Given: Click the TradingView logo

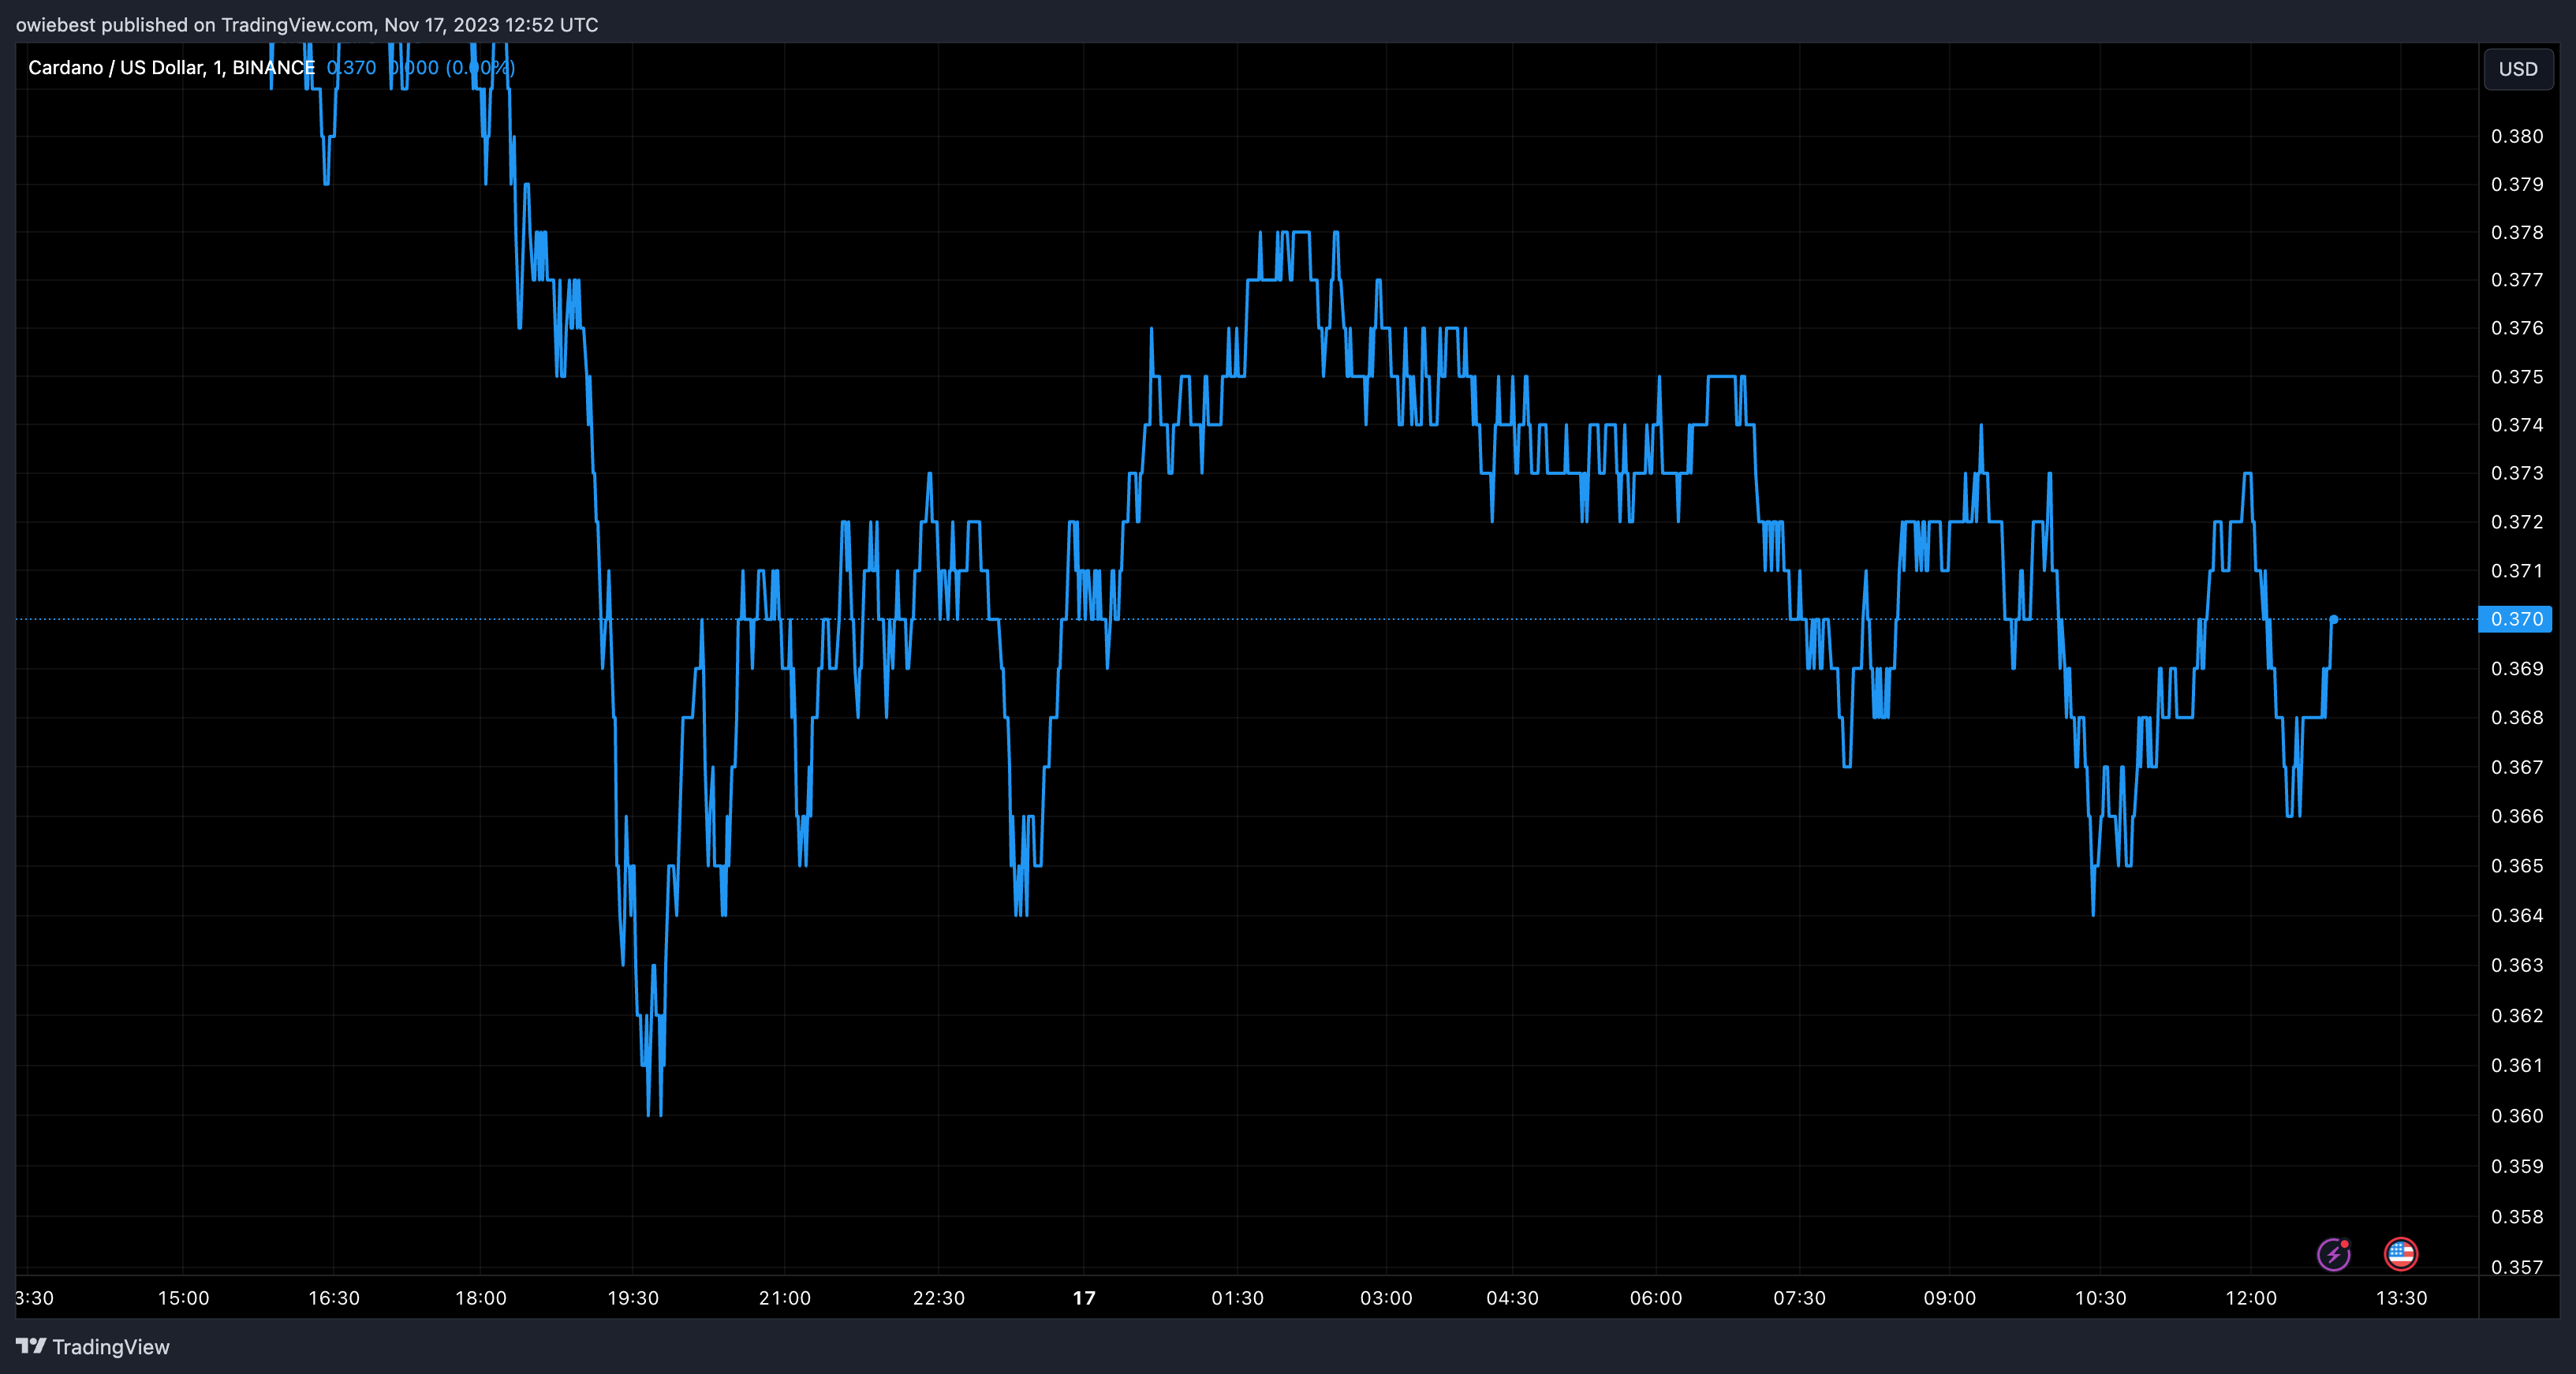Looking at the screenshot, I should [93, 1346].
